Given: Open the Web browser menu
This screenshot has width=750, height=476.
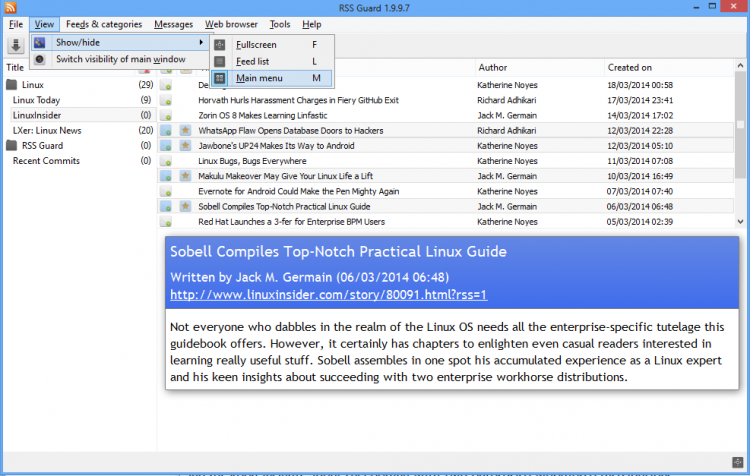Looking at the screenshot, I should tap(231, 24).
